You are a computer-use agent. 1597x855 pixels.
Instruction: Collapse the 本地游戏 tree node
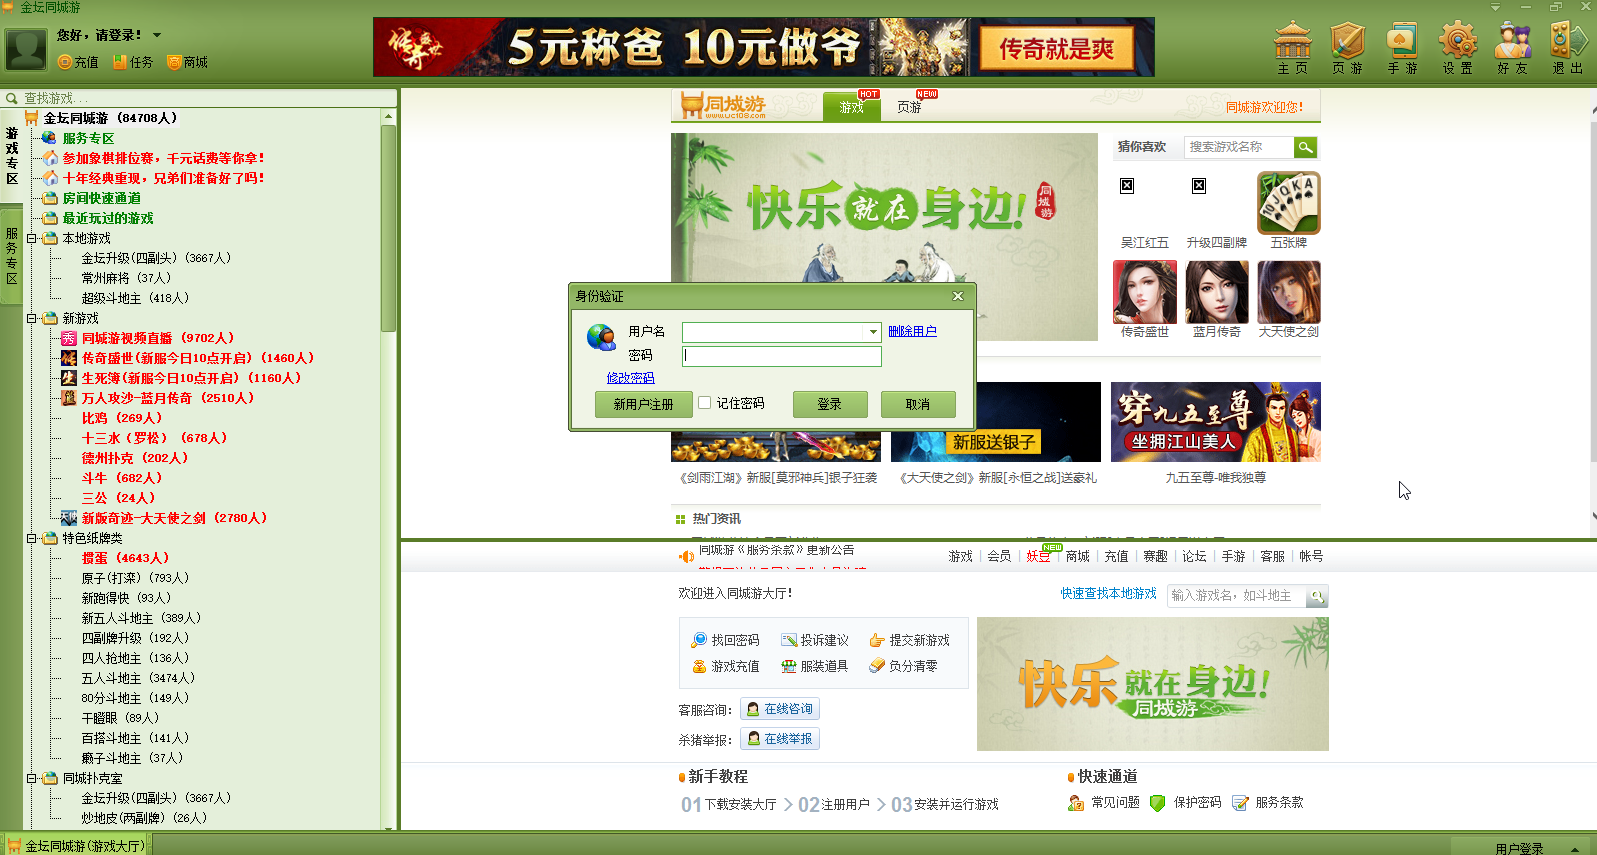tap(31, 238)
